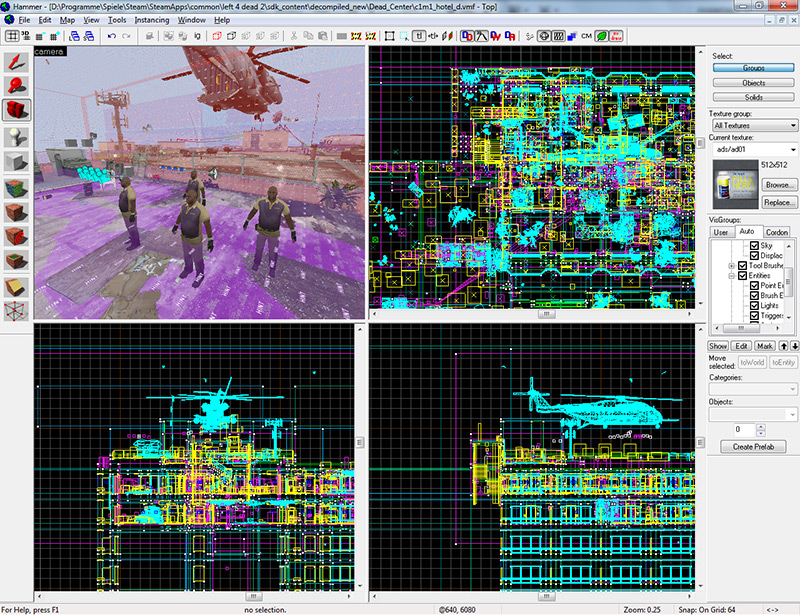Image resolution: width=800 pixels, height=615 pixels.
Task: Uncheck the Displacements visgroup checkbox
Action: tap(754, 255)
